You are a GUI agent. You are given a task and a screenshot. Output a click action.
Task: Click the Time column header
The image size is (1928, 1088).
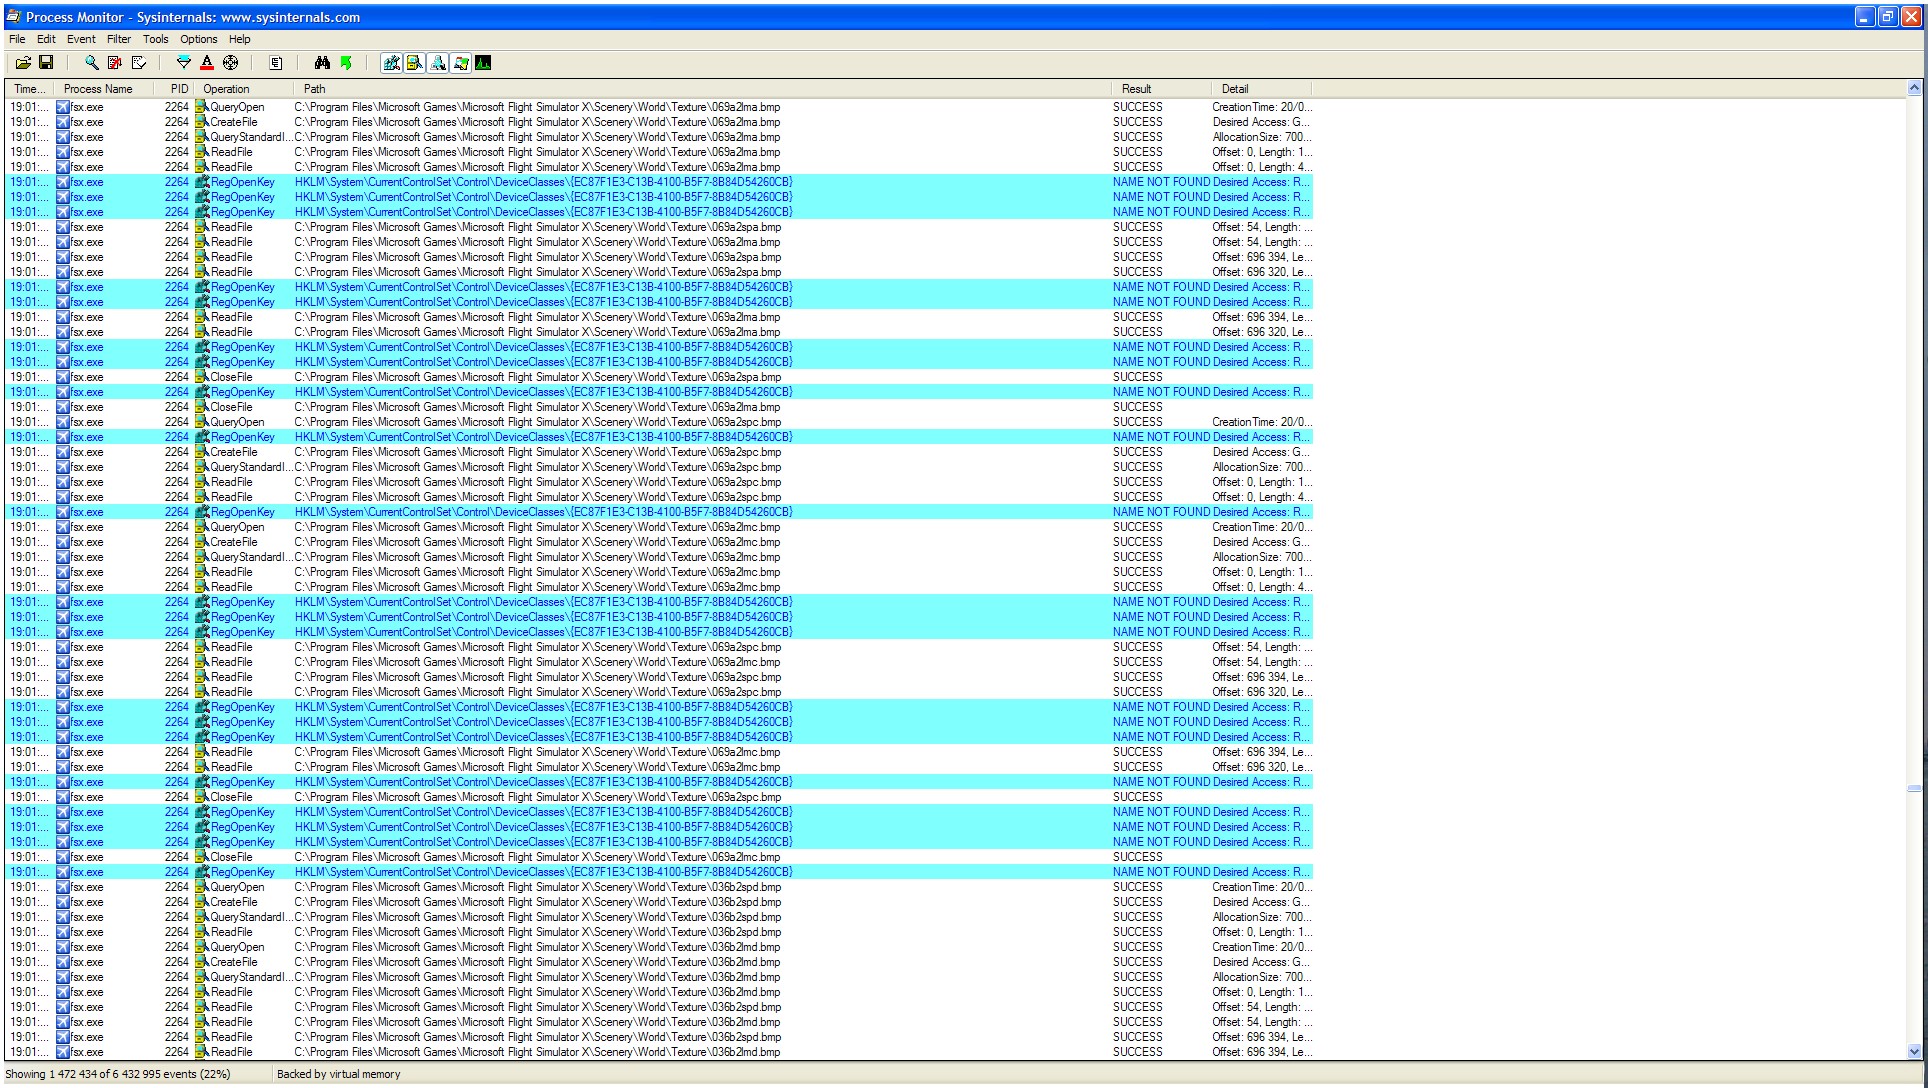tap(29, 89)
